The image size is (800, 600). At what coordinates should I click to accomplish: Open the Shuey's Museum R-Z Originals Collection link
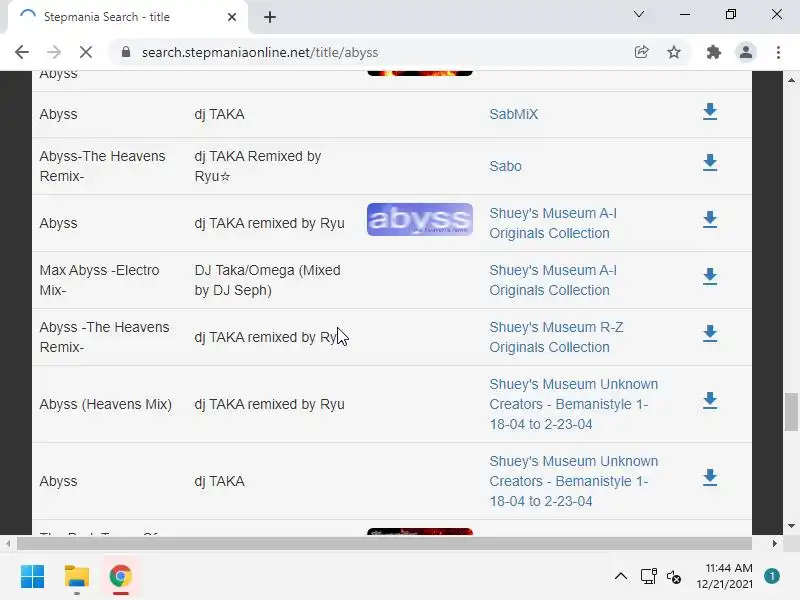556,337
